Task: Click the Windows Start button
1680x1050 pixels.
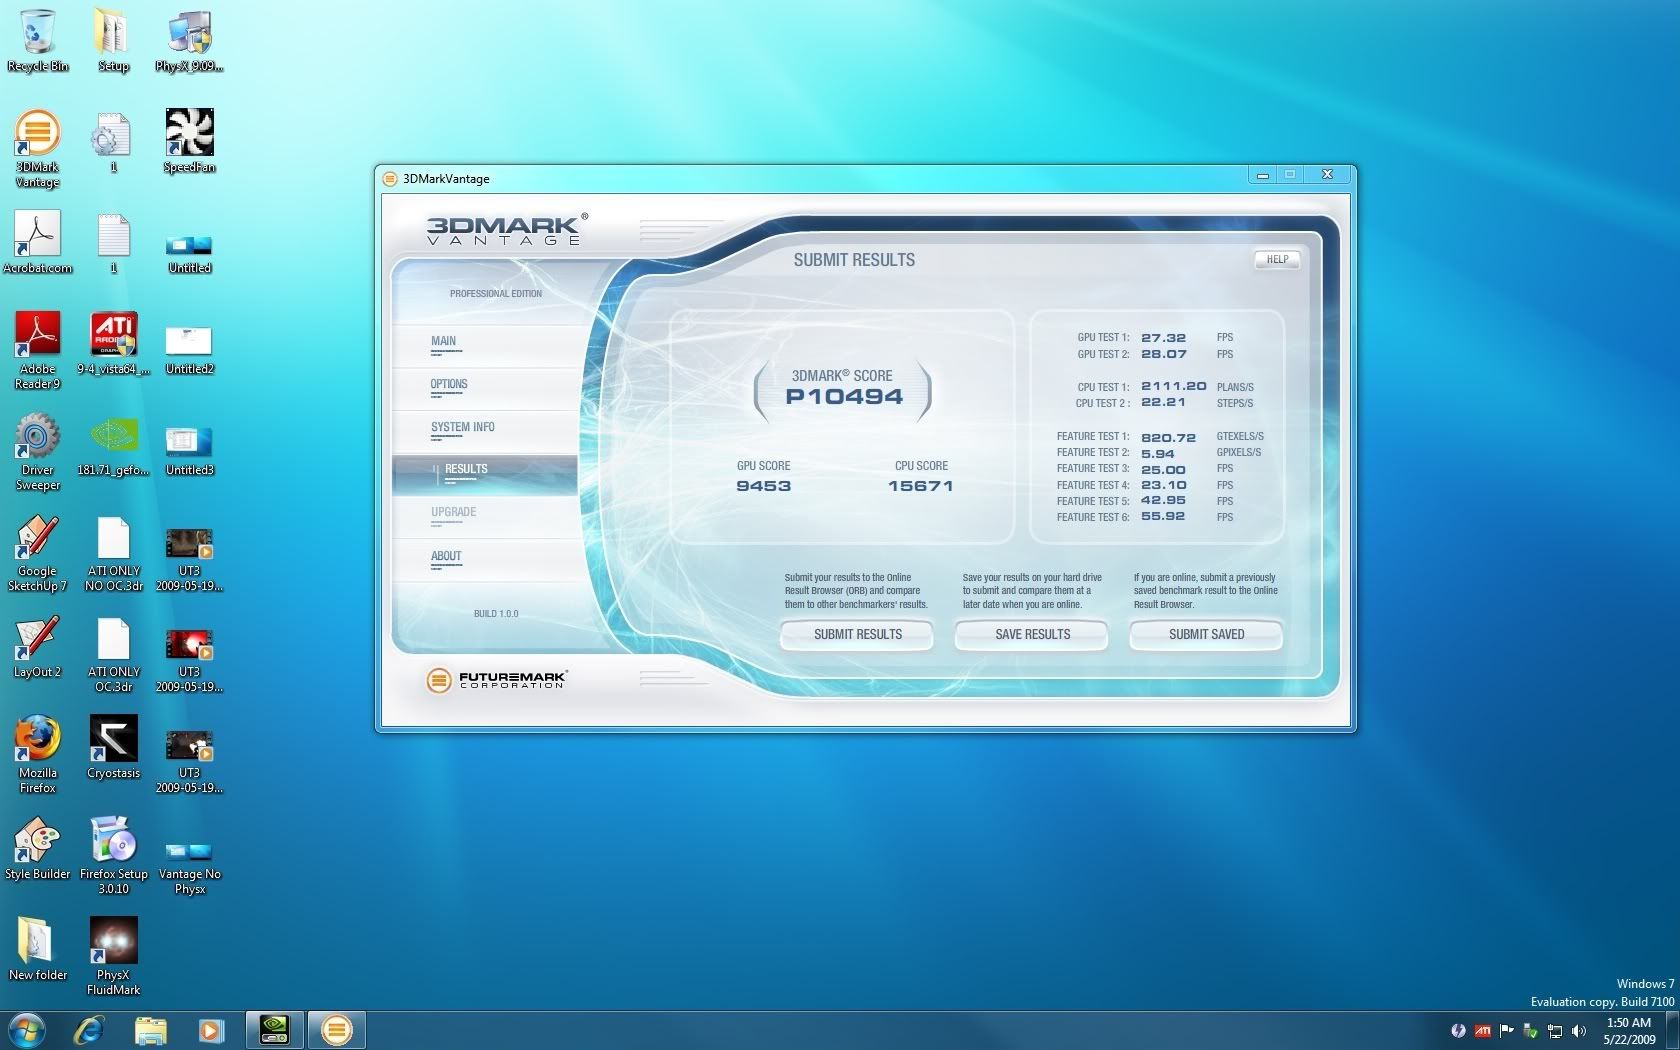Action: coord(26,1029)
